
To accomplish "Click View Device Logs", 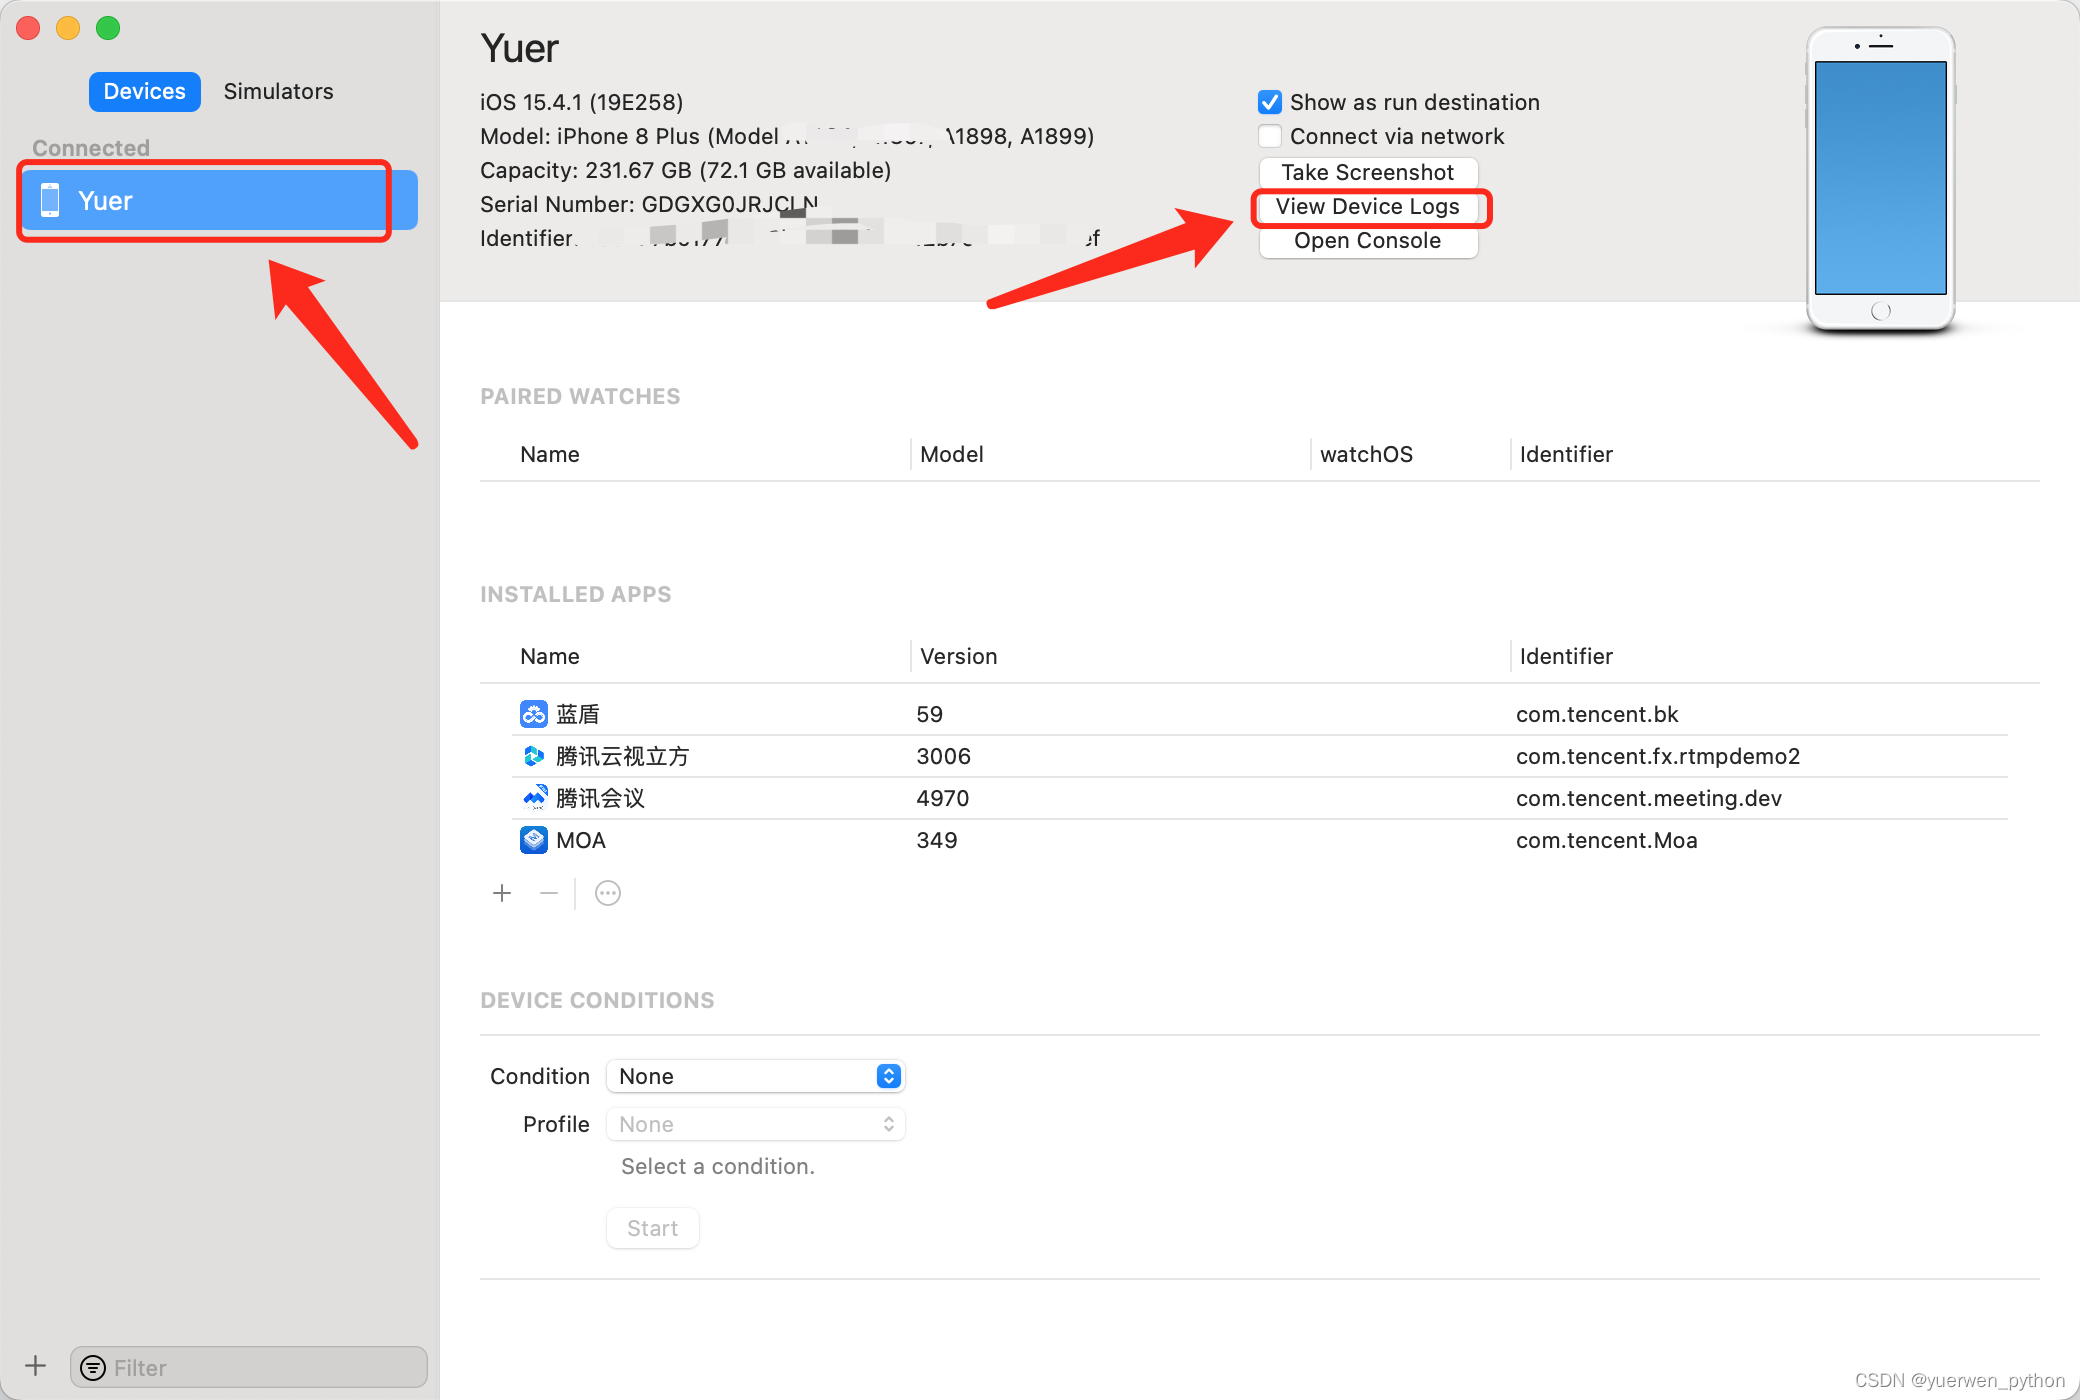I will 1370,207.
